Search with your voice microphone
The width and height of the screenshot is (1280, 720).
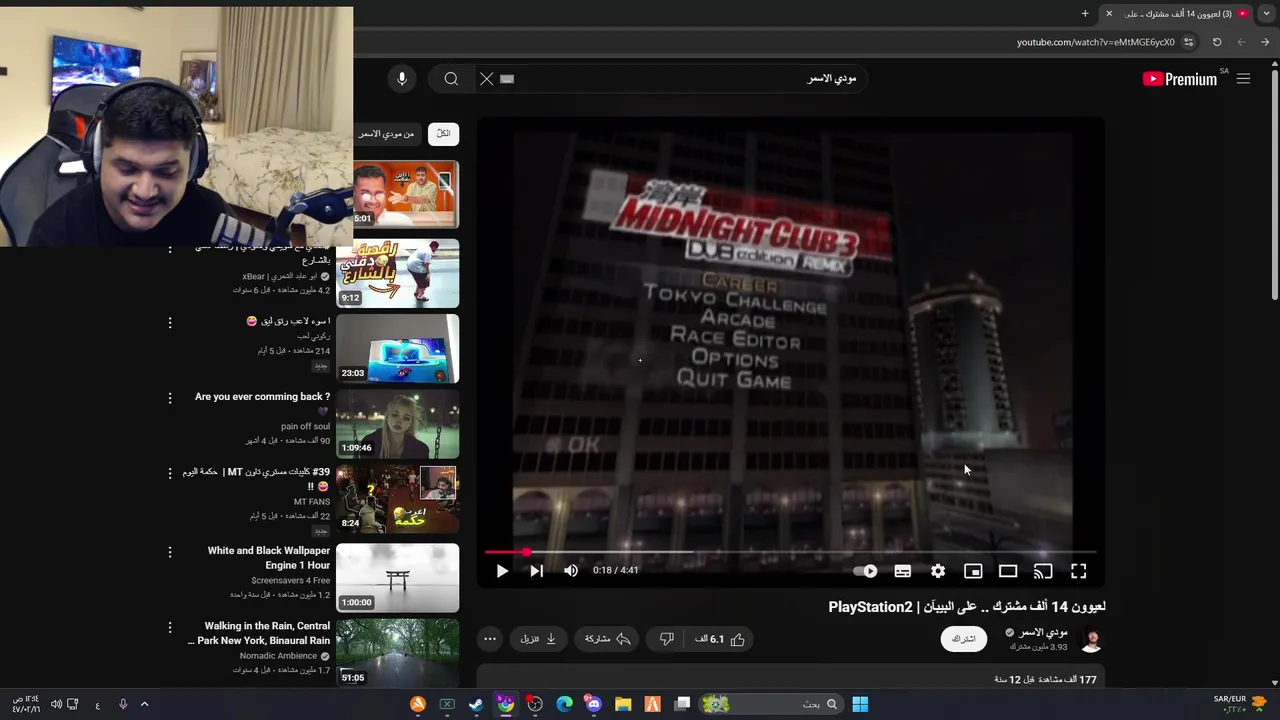[402, 79]
